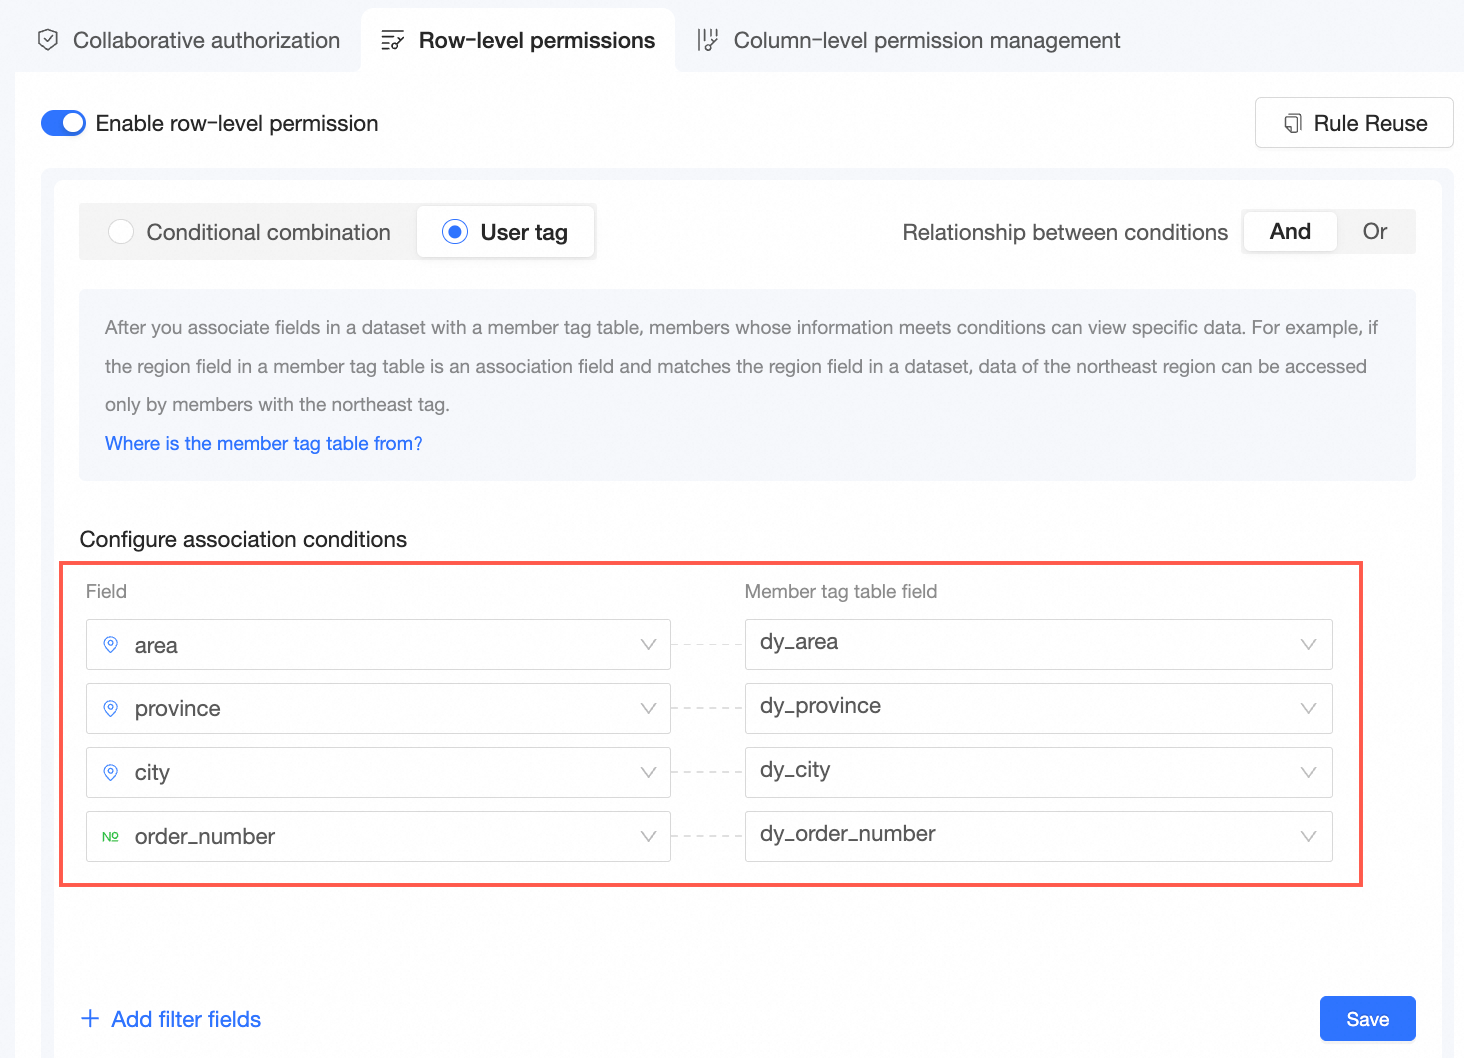Image resolution: width=1464 pixels, height=1058 pixels.
Task: Expand the dy_order_number dropdown arrow
Action: click(1308, 836)
